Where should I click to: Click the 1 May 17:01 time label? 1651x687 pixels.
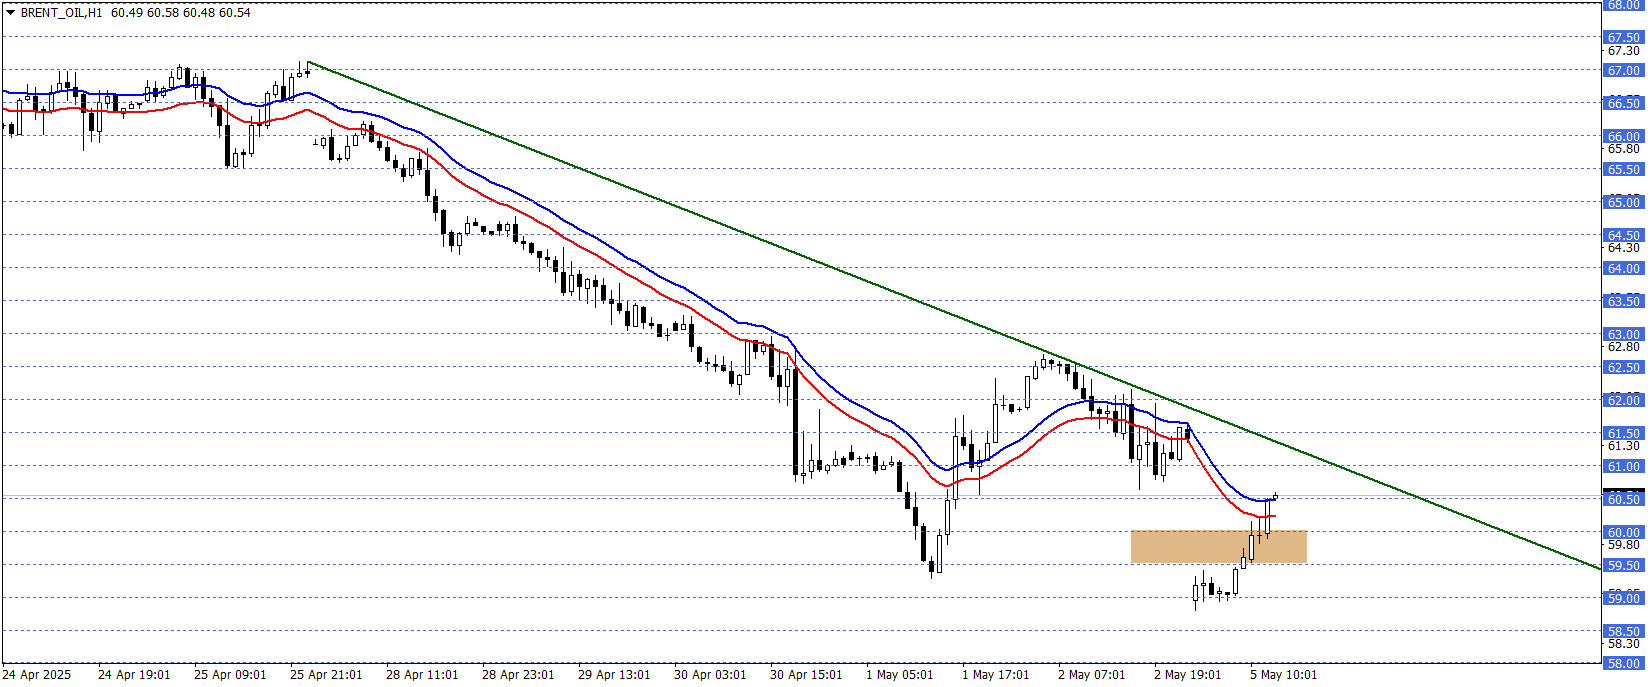[x=996, y=675]
